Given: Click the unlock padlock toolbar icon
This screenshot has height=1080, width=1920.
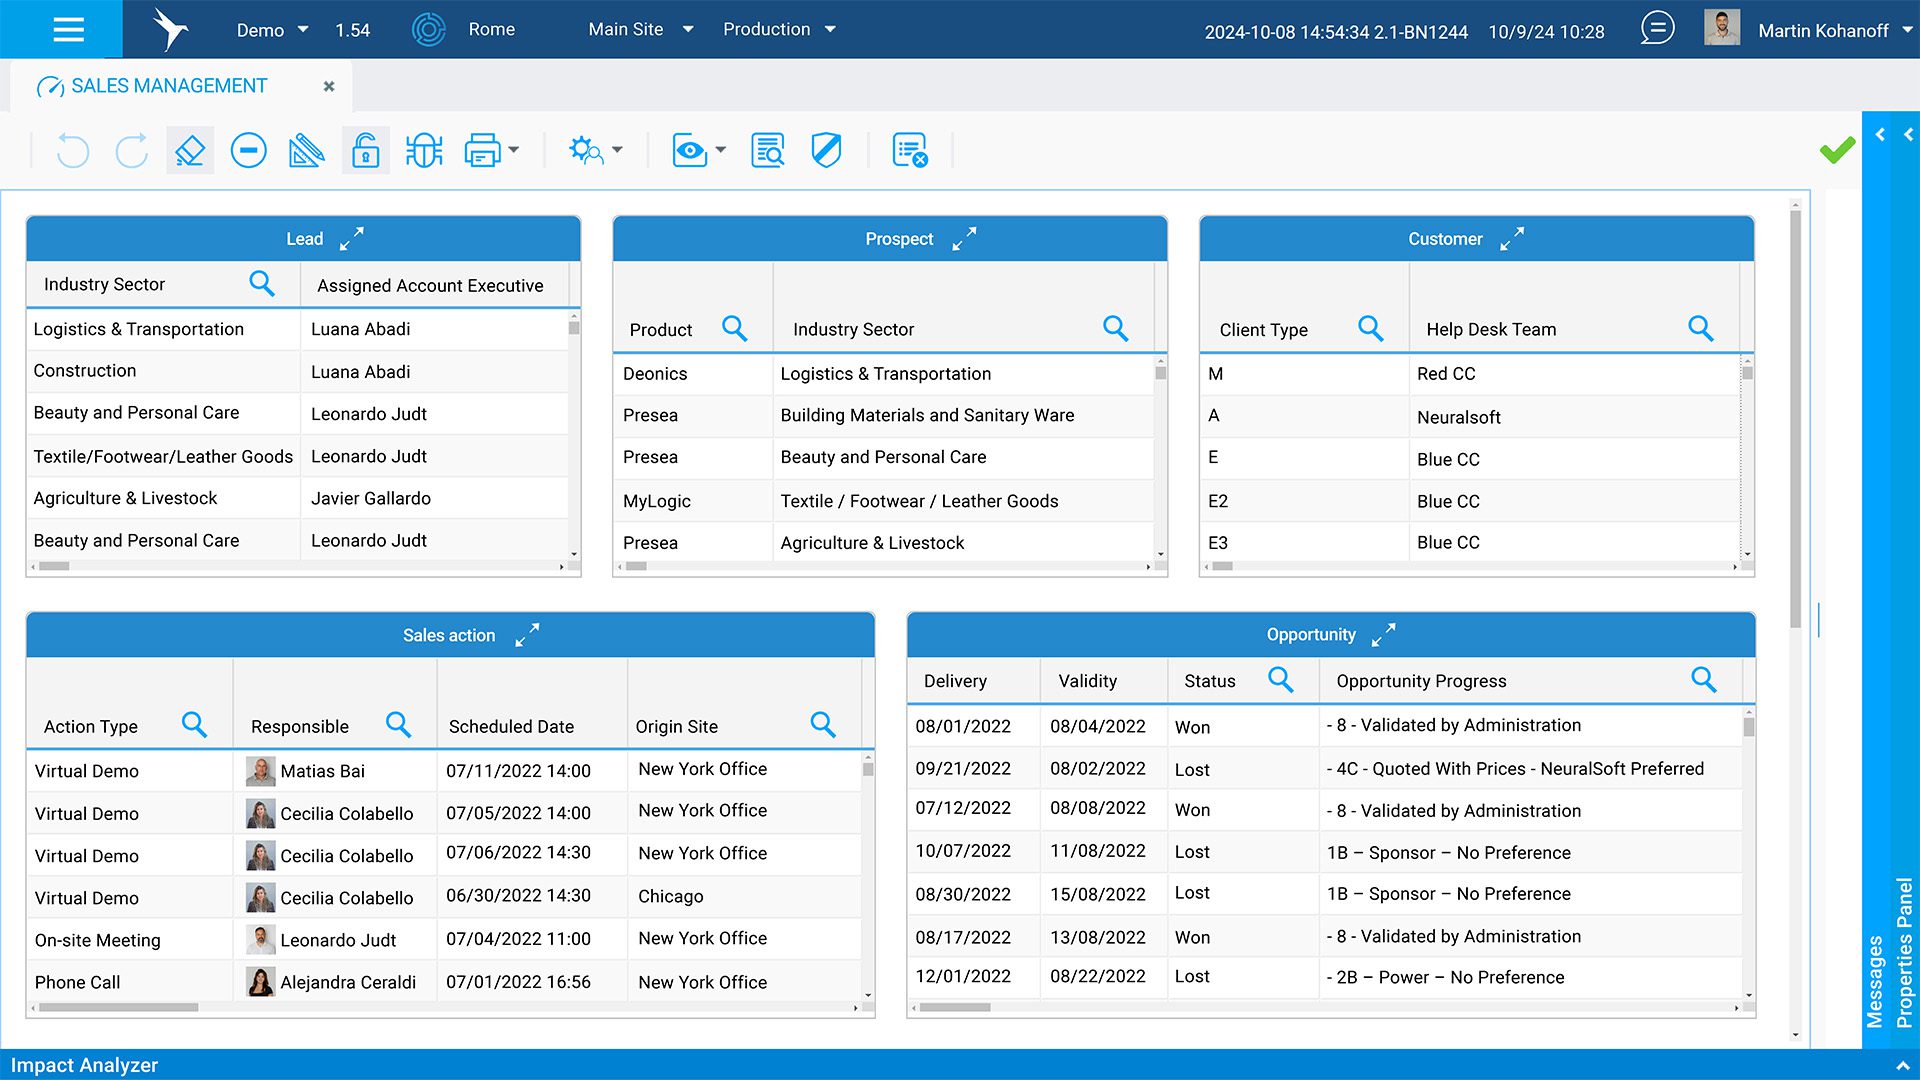Looking at the screenshot, I should click(365, 151).
